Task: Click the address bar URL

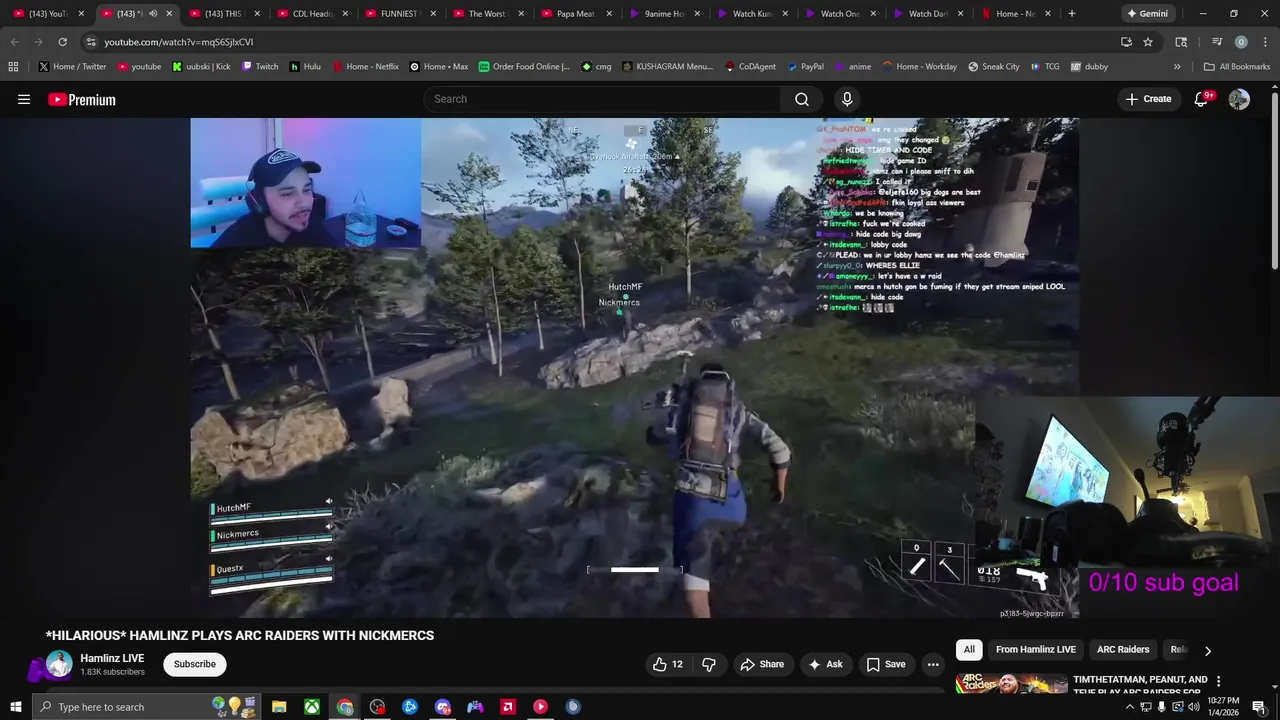Action: point(178,42)
